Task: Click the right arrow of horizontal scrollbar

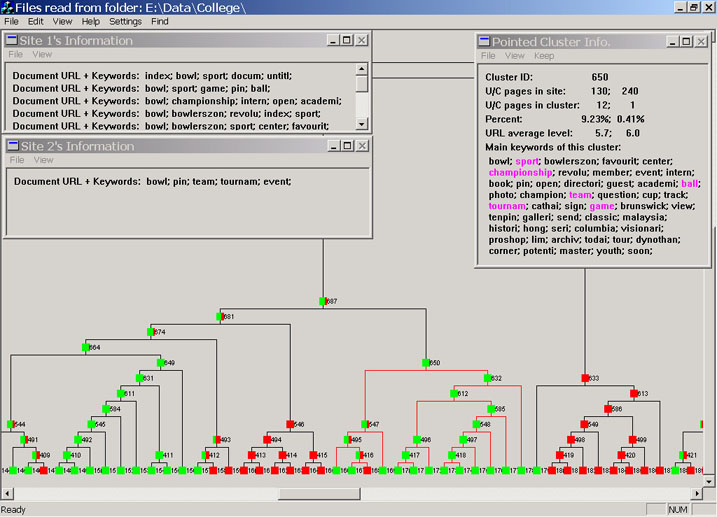Action: 696,494
